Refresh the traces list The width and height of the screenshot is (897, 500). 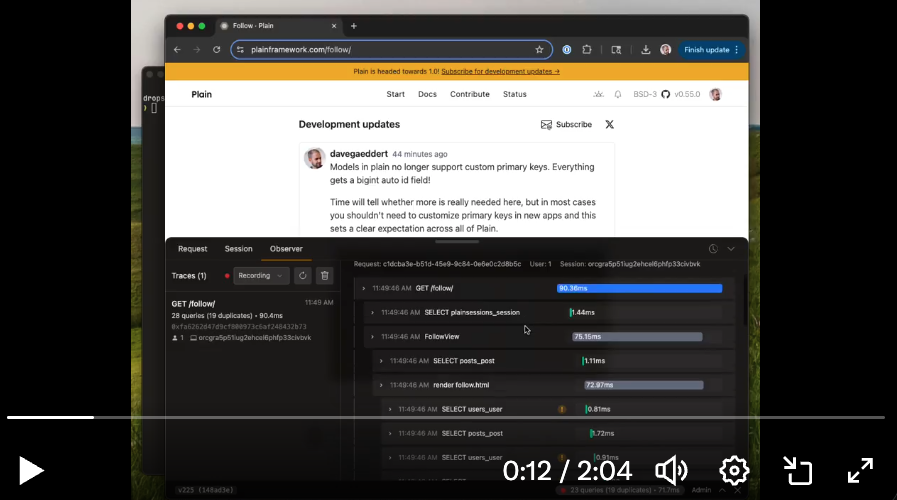pyautogui.click(x=303, y=276)
